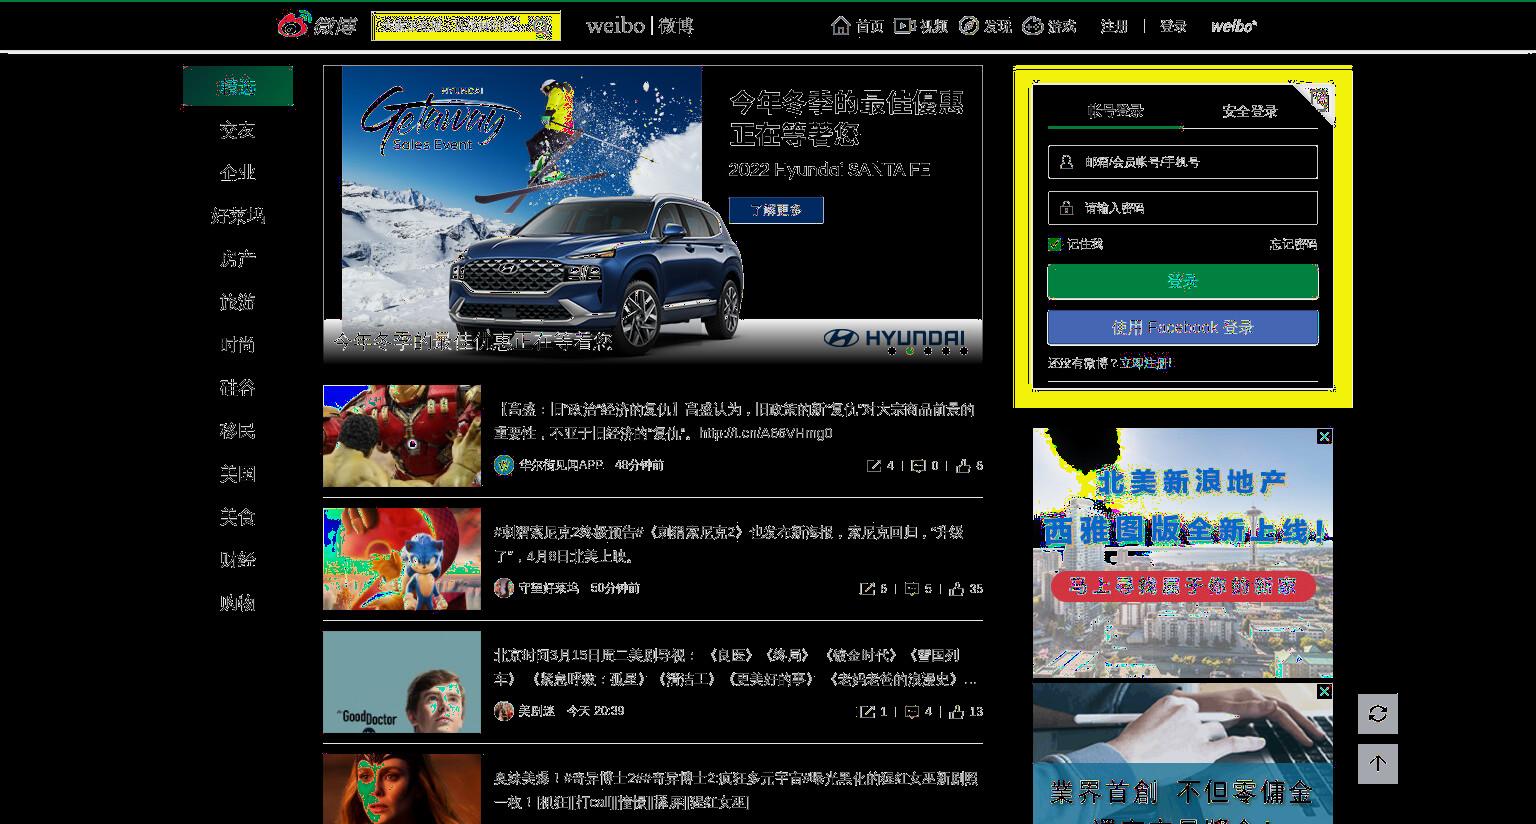Select the second carousel dot on banner
Screen dimensions: 1536x824
(909, 351)
